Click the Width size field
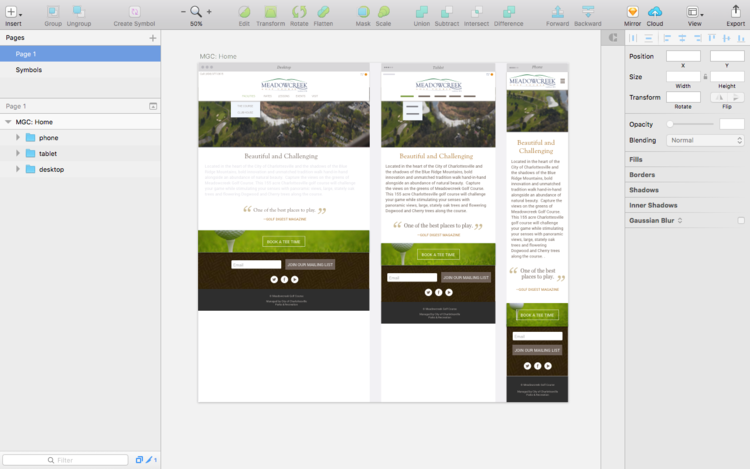The height and width of the screenshot is (469, 750). tap(683, 76)
